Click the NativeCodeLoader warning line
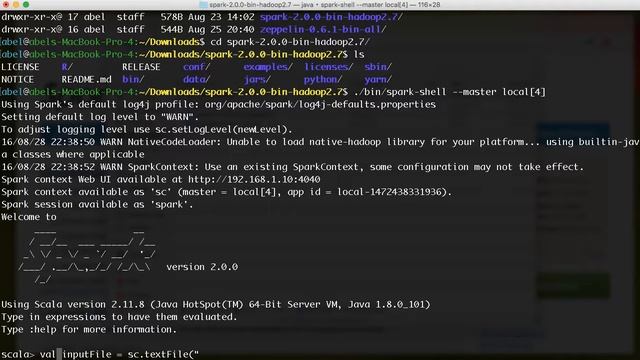This screenshot has width=640, height=360. 320,142
